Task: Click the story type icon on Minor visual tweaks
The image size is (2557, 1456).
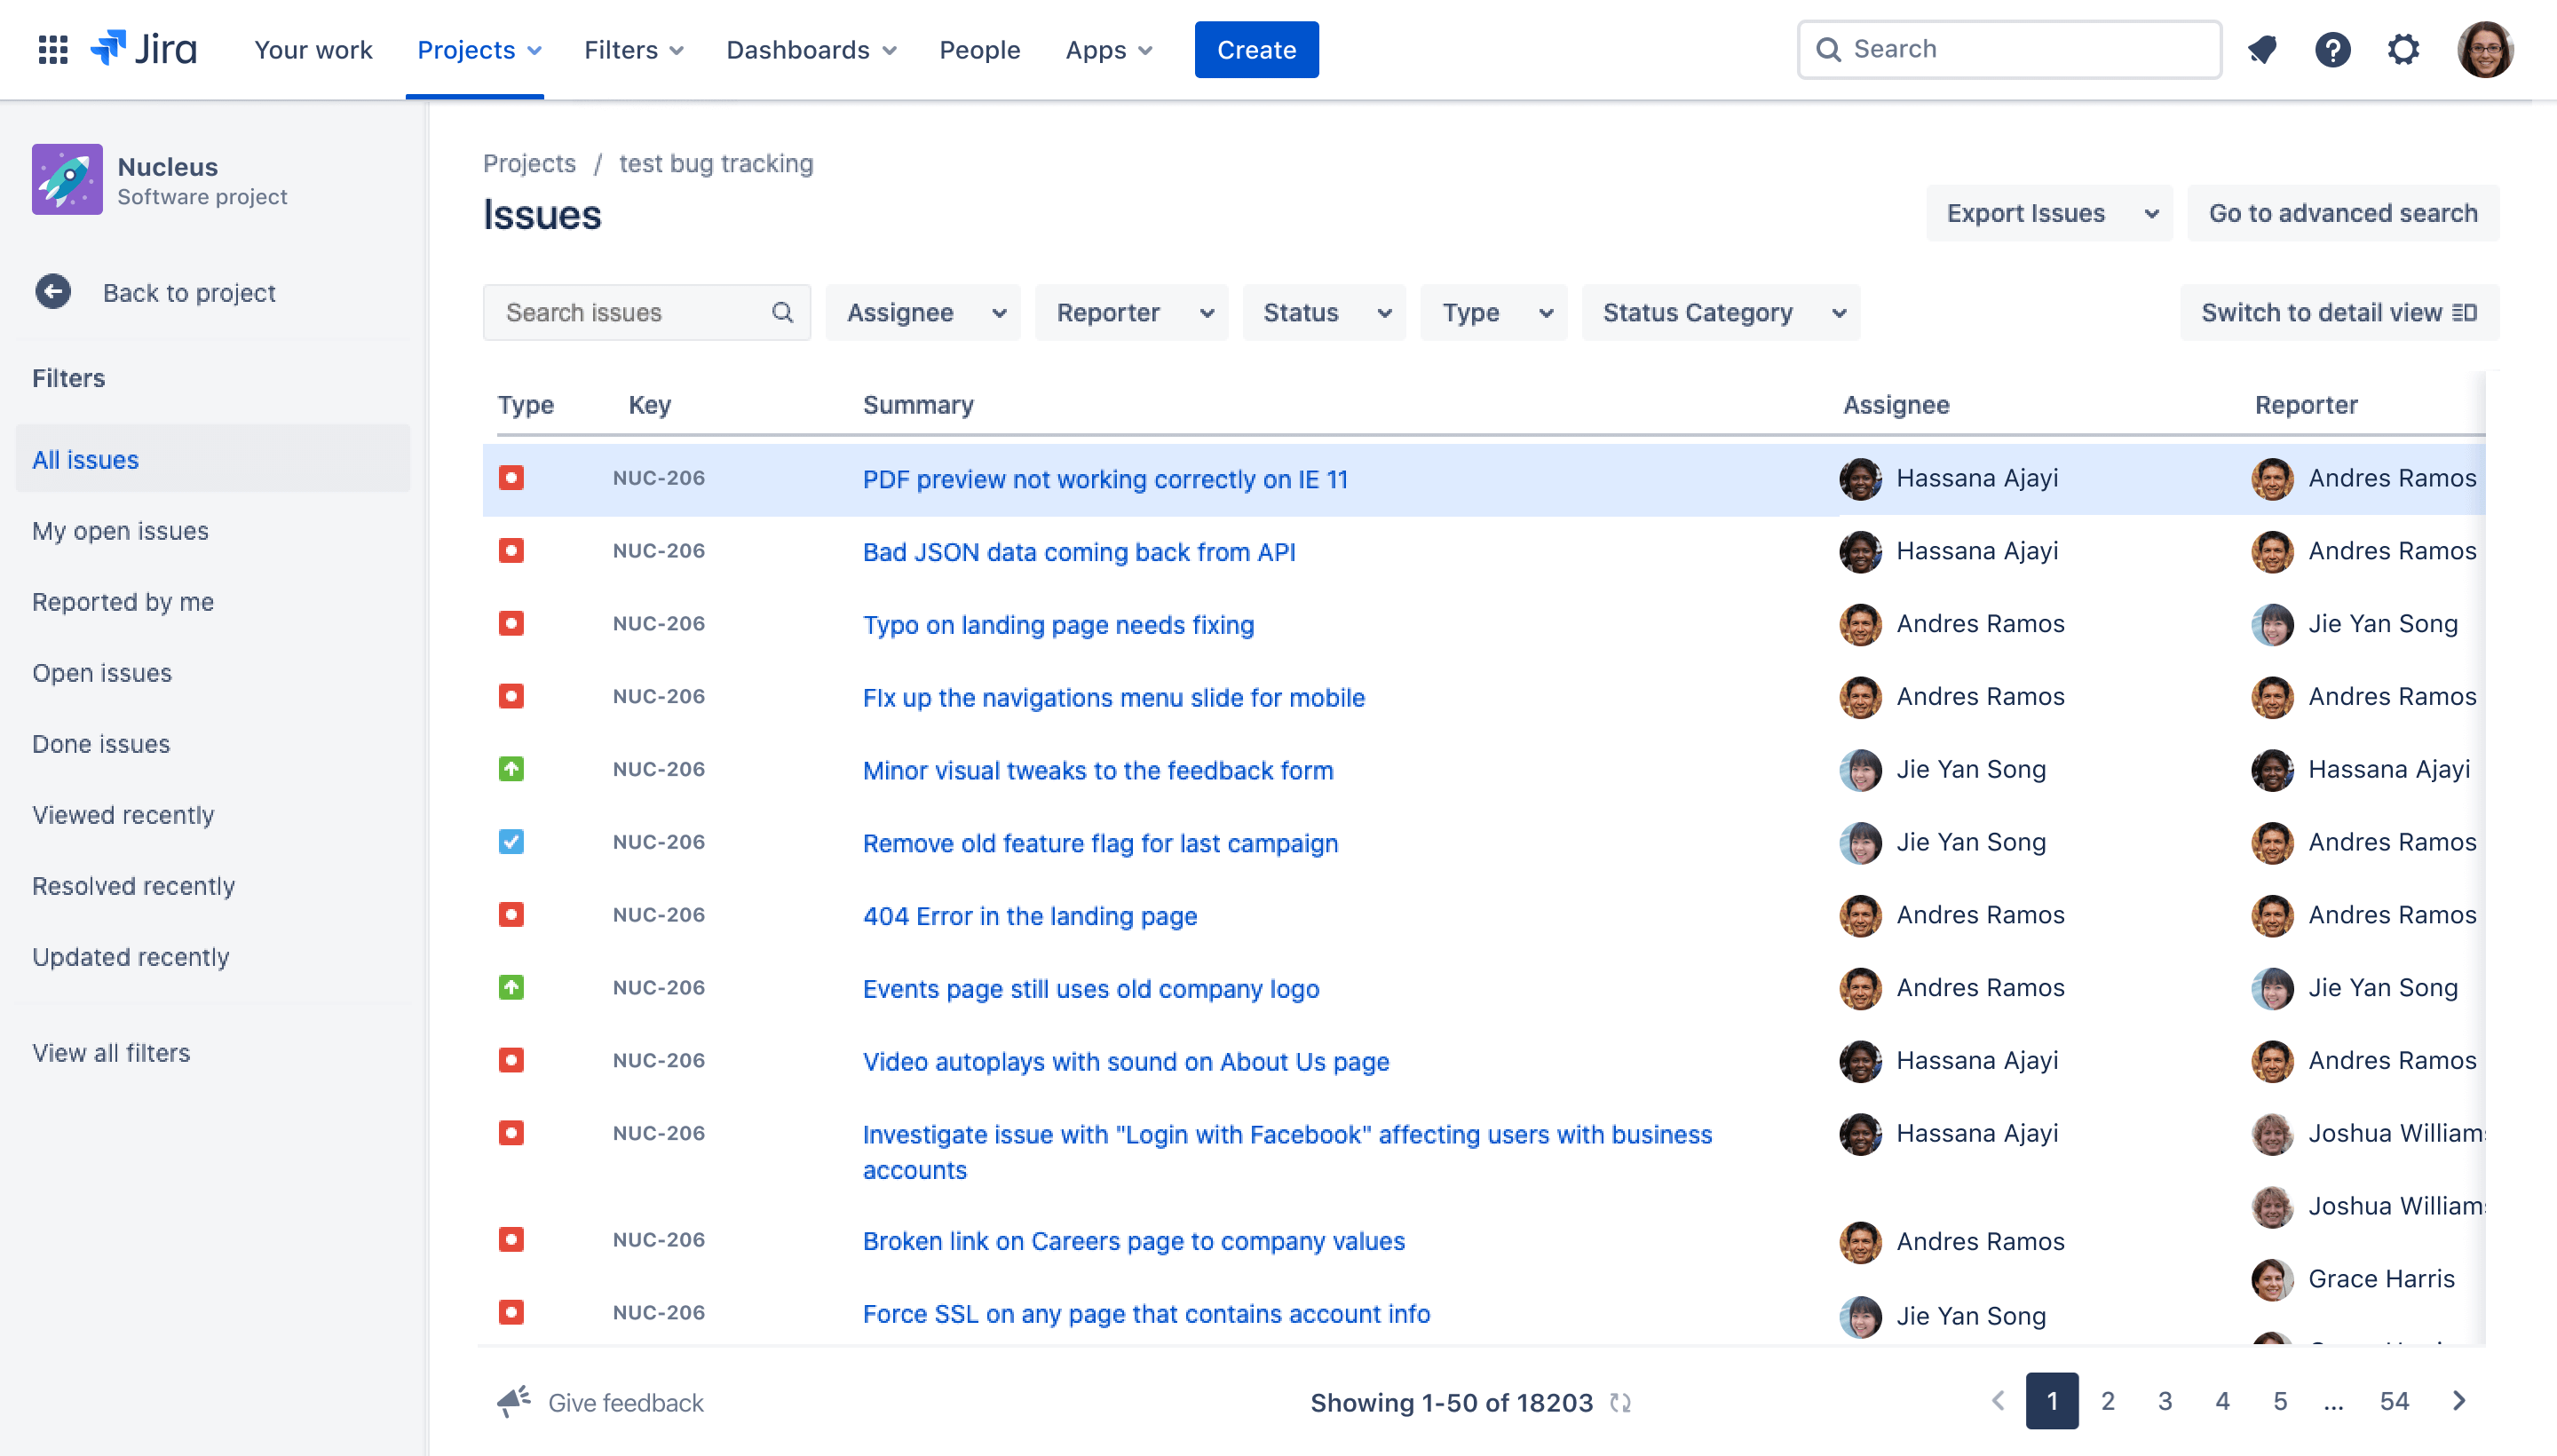Action: (511, 769)
